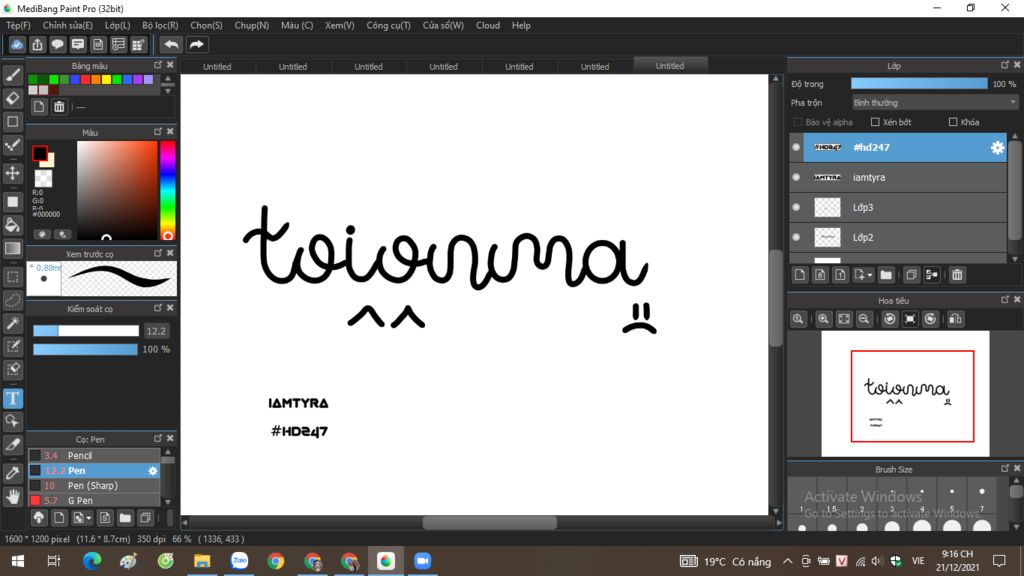Image resolution: width=1024 pixels, height=576 pixels.
Task: Open the Help menu
Action: [x=521, y=25]
